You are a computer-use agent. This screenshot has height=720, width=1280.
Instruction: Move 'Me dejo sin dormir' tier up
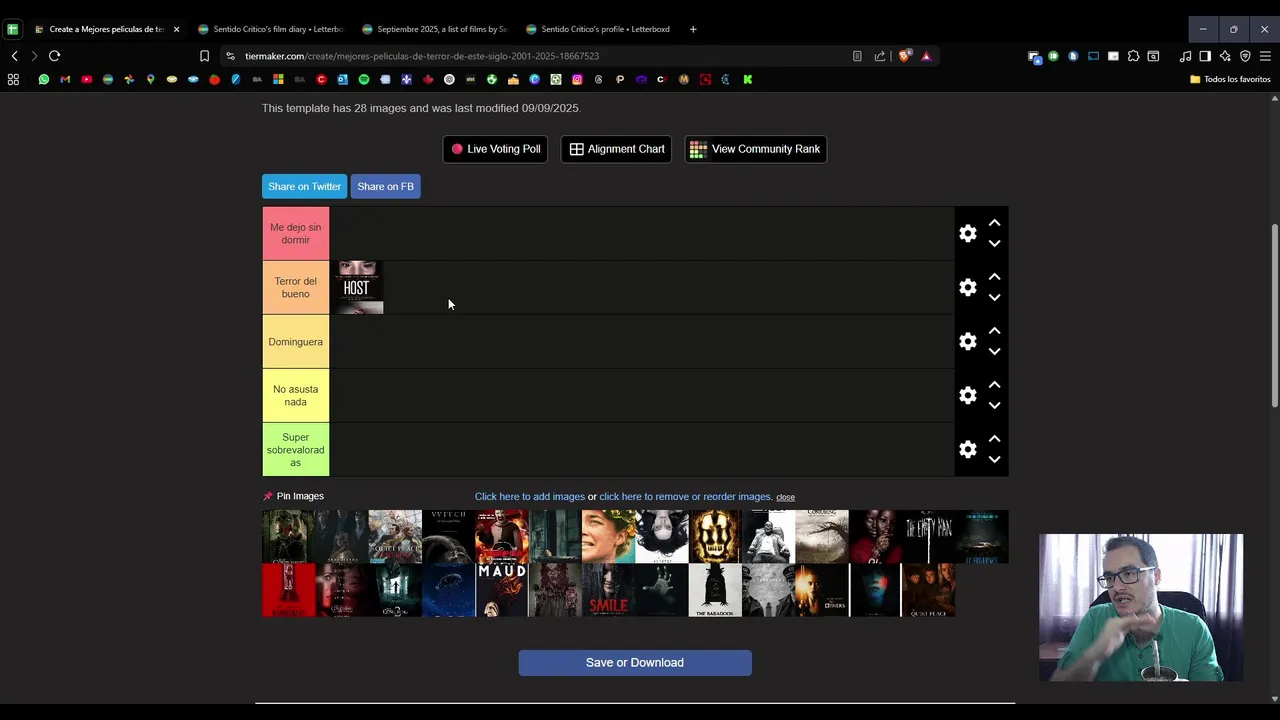pyautogui.click(x=994, y=223)
